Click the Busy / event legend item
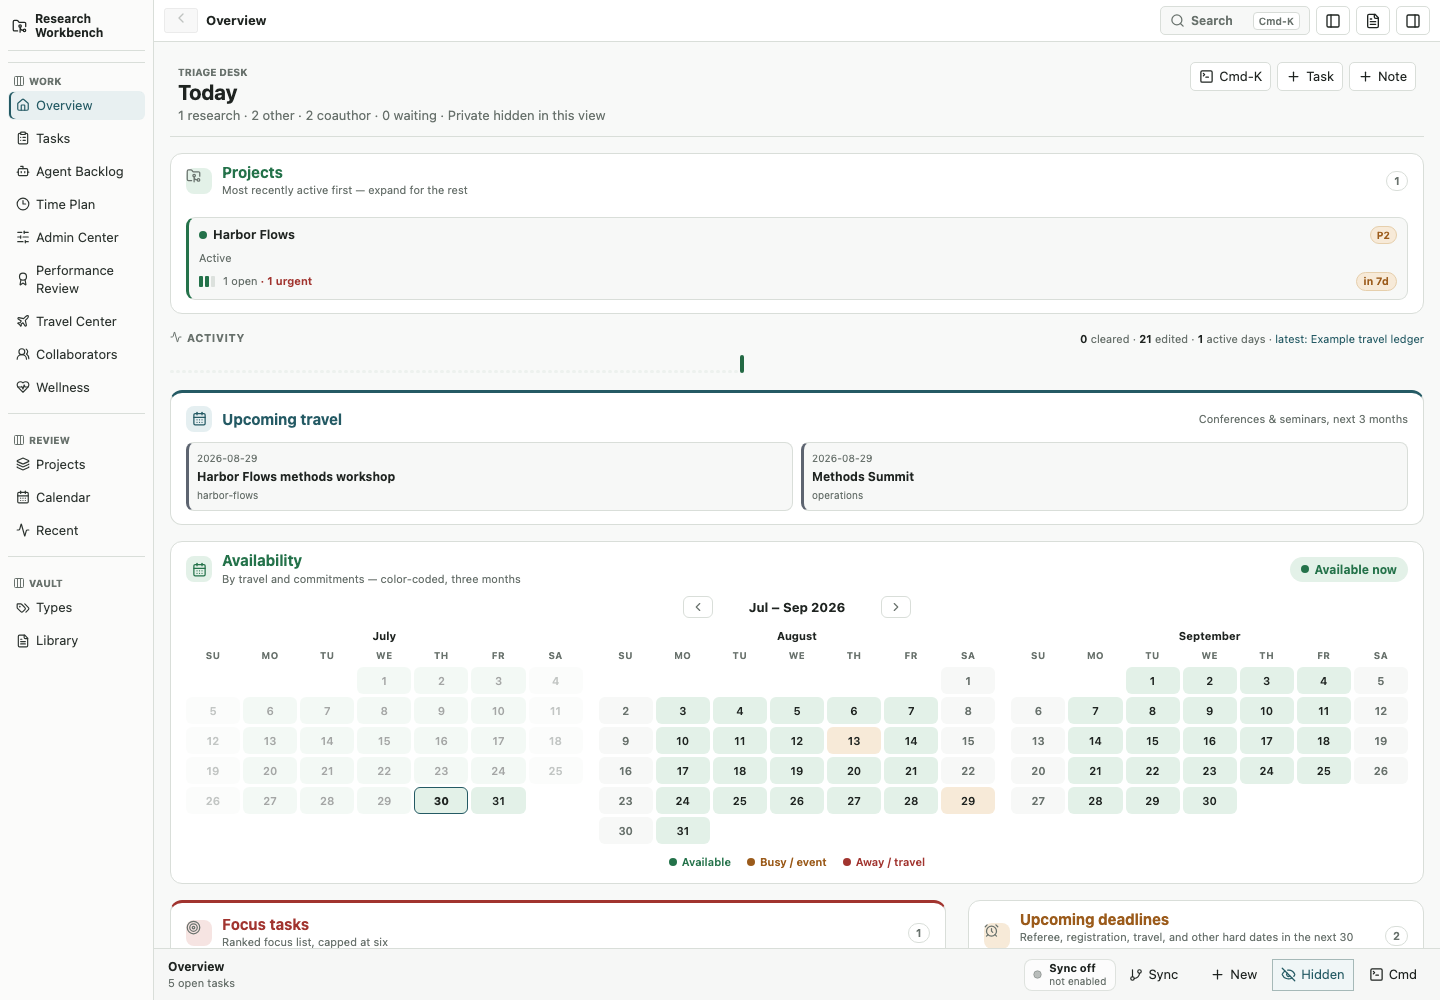 tap(787, 862)
